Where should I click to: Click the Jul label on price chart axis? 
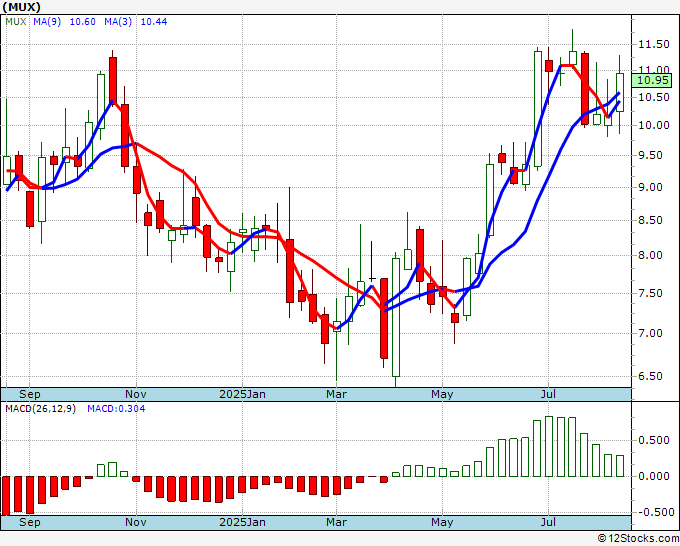coord(549,394)
